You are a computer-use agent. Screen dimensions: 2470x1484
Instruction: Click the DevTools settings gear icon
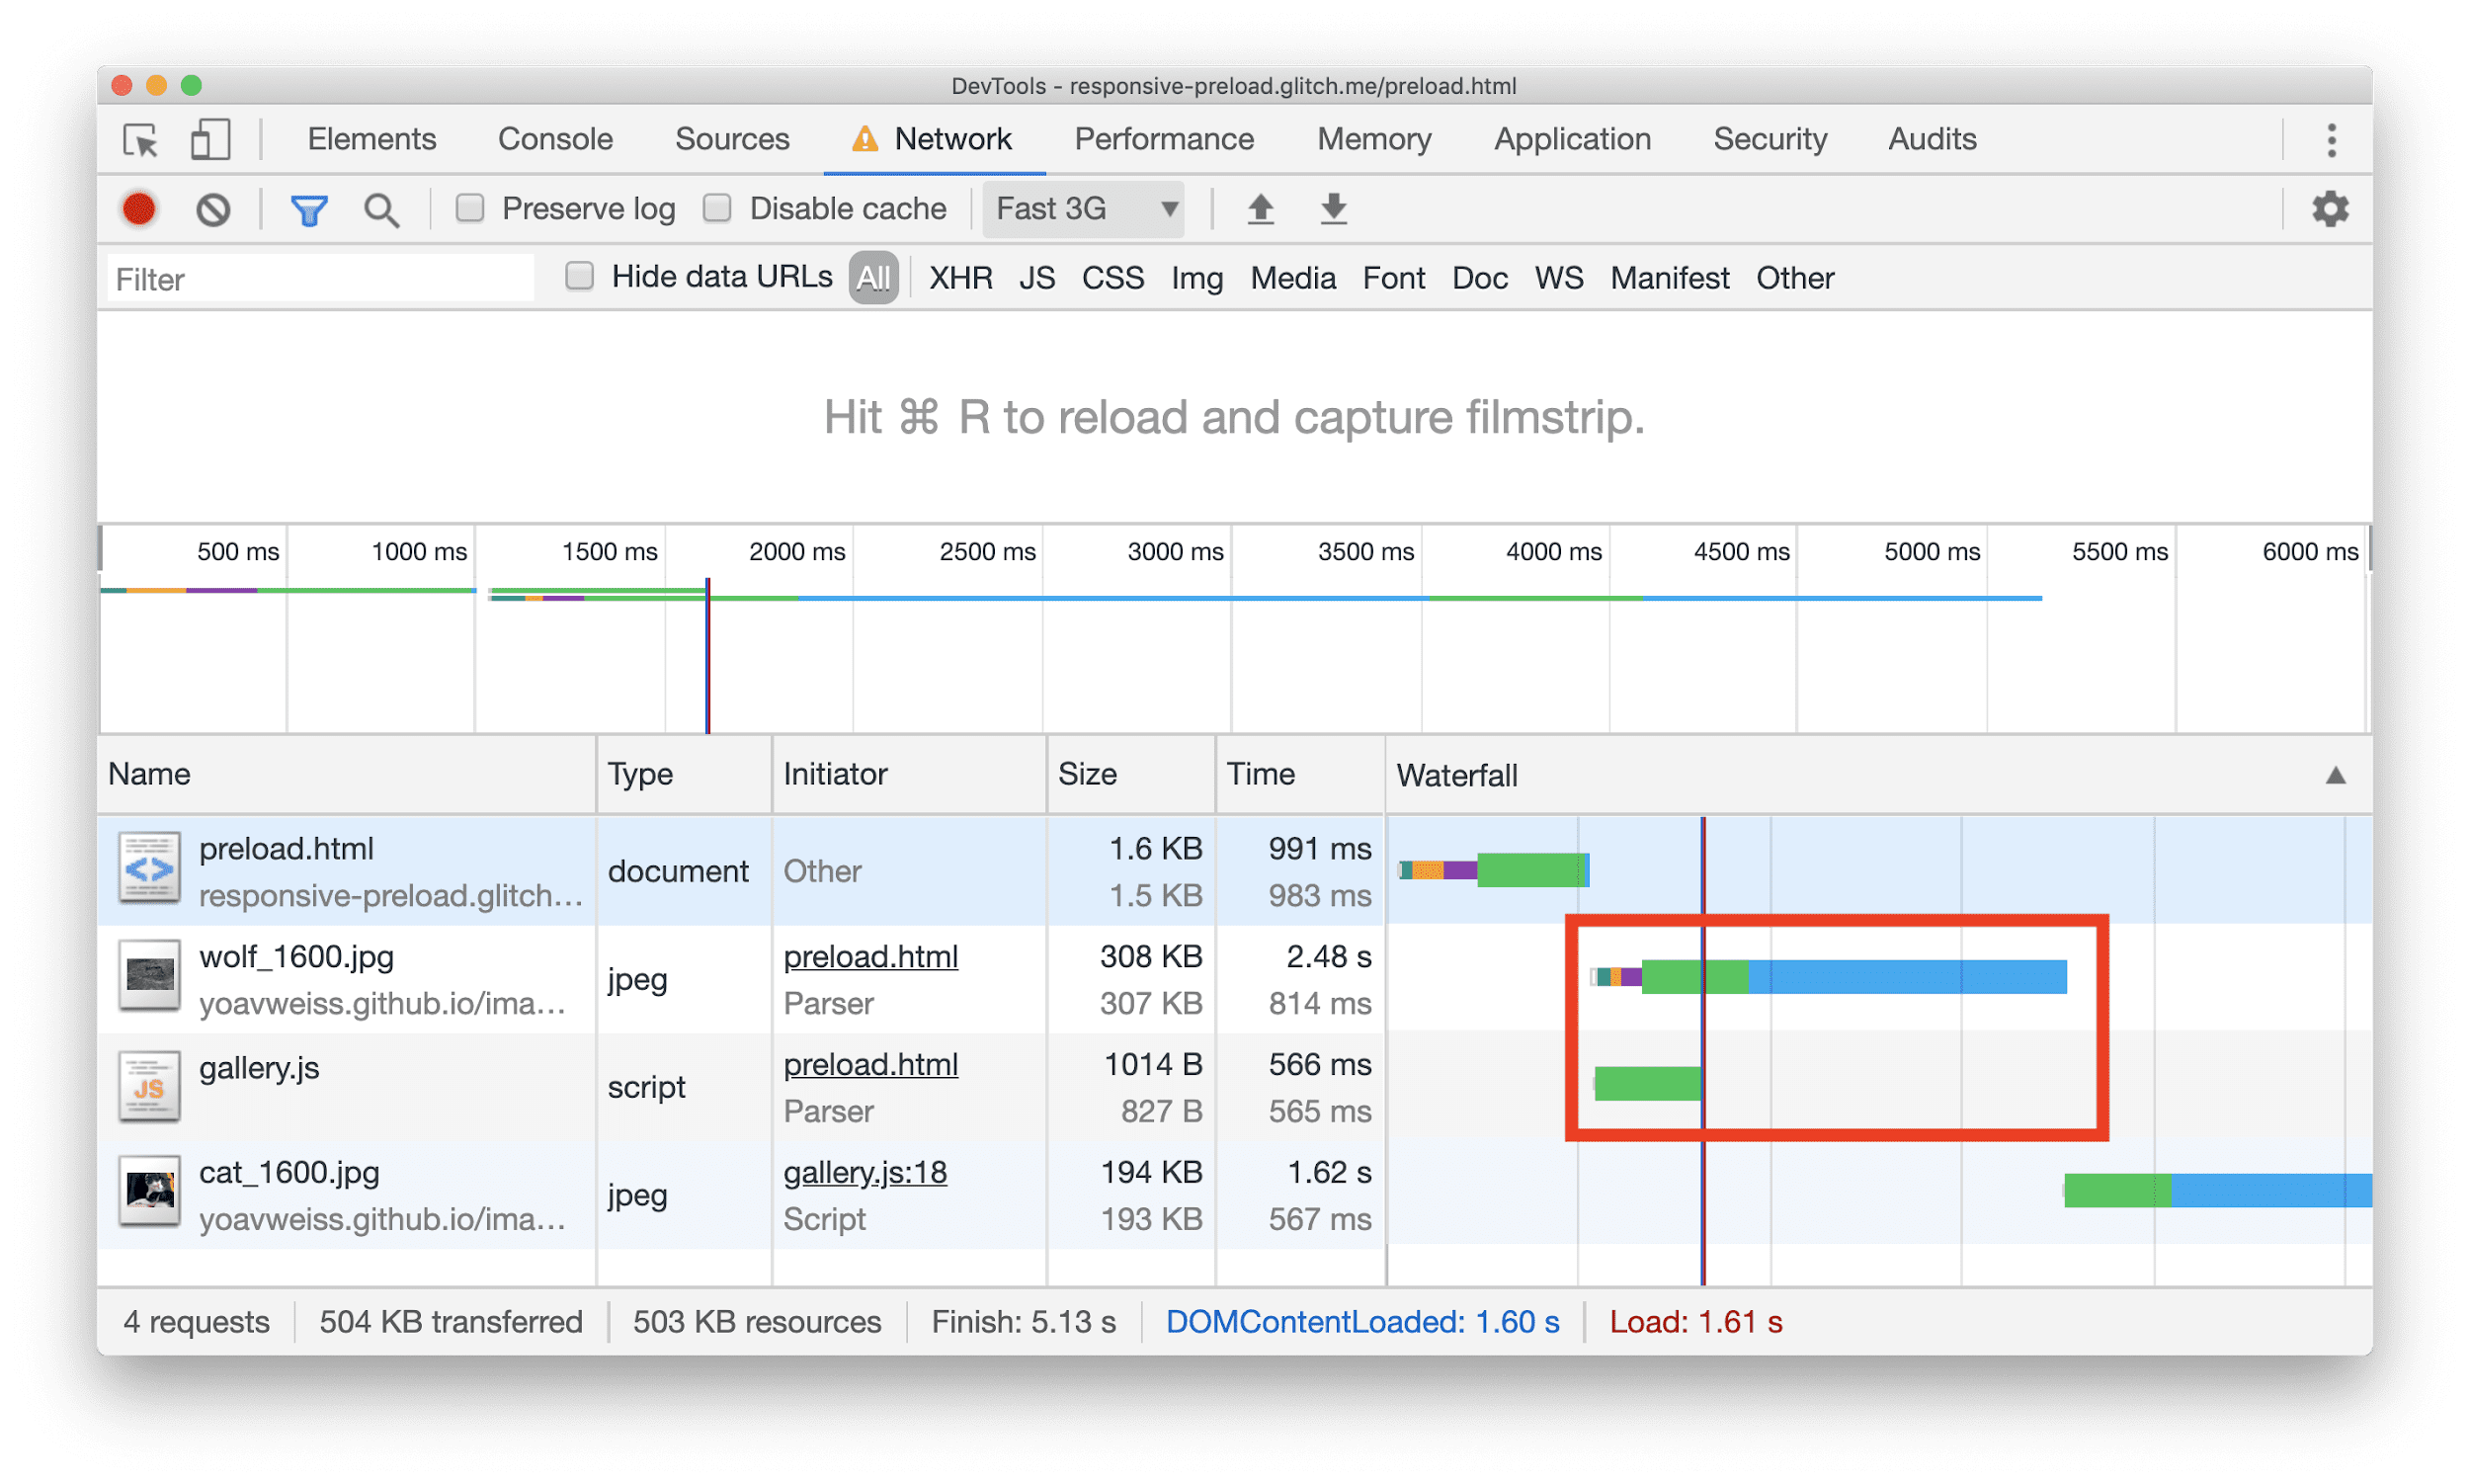point(2331,208)
